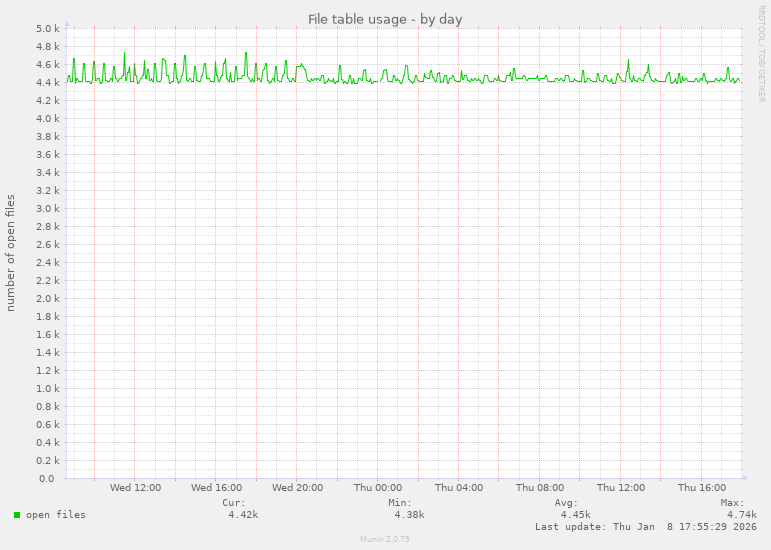The image size is (771, 550).
Task: Click the current value '4.42k'
Action: pos(243,515)
